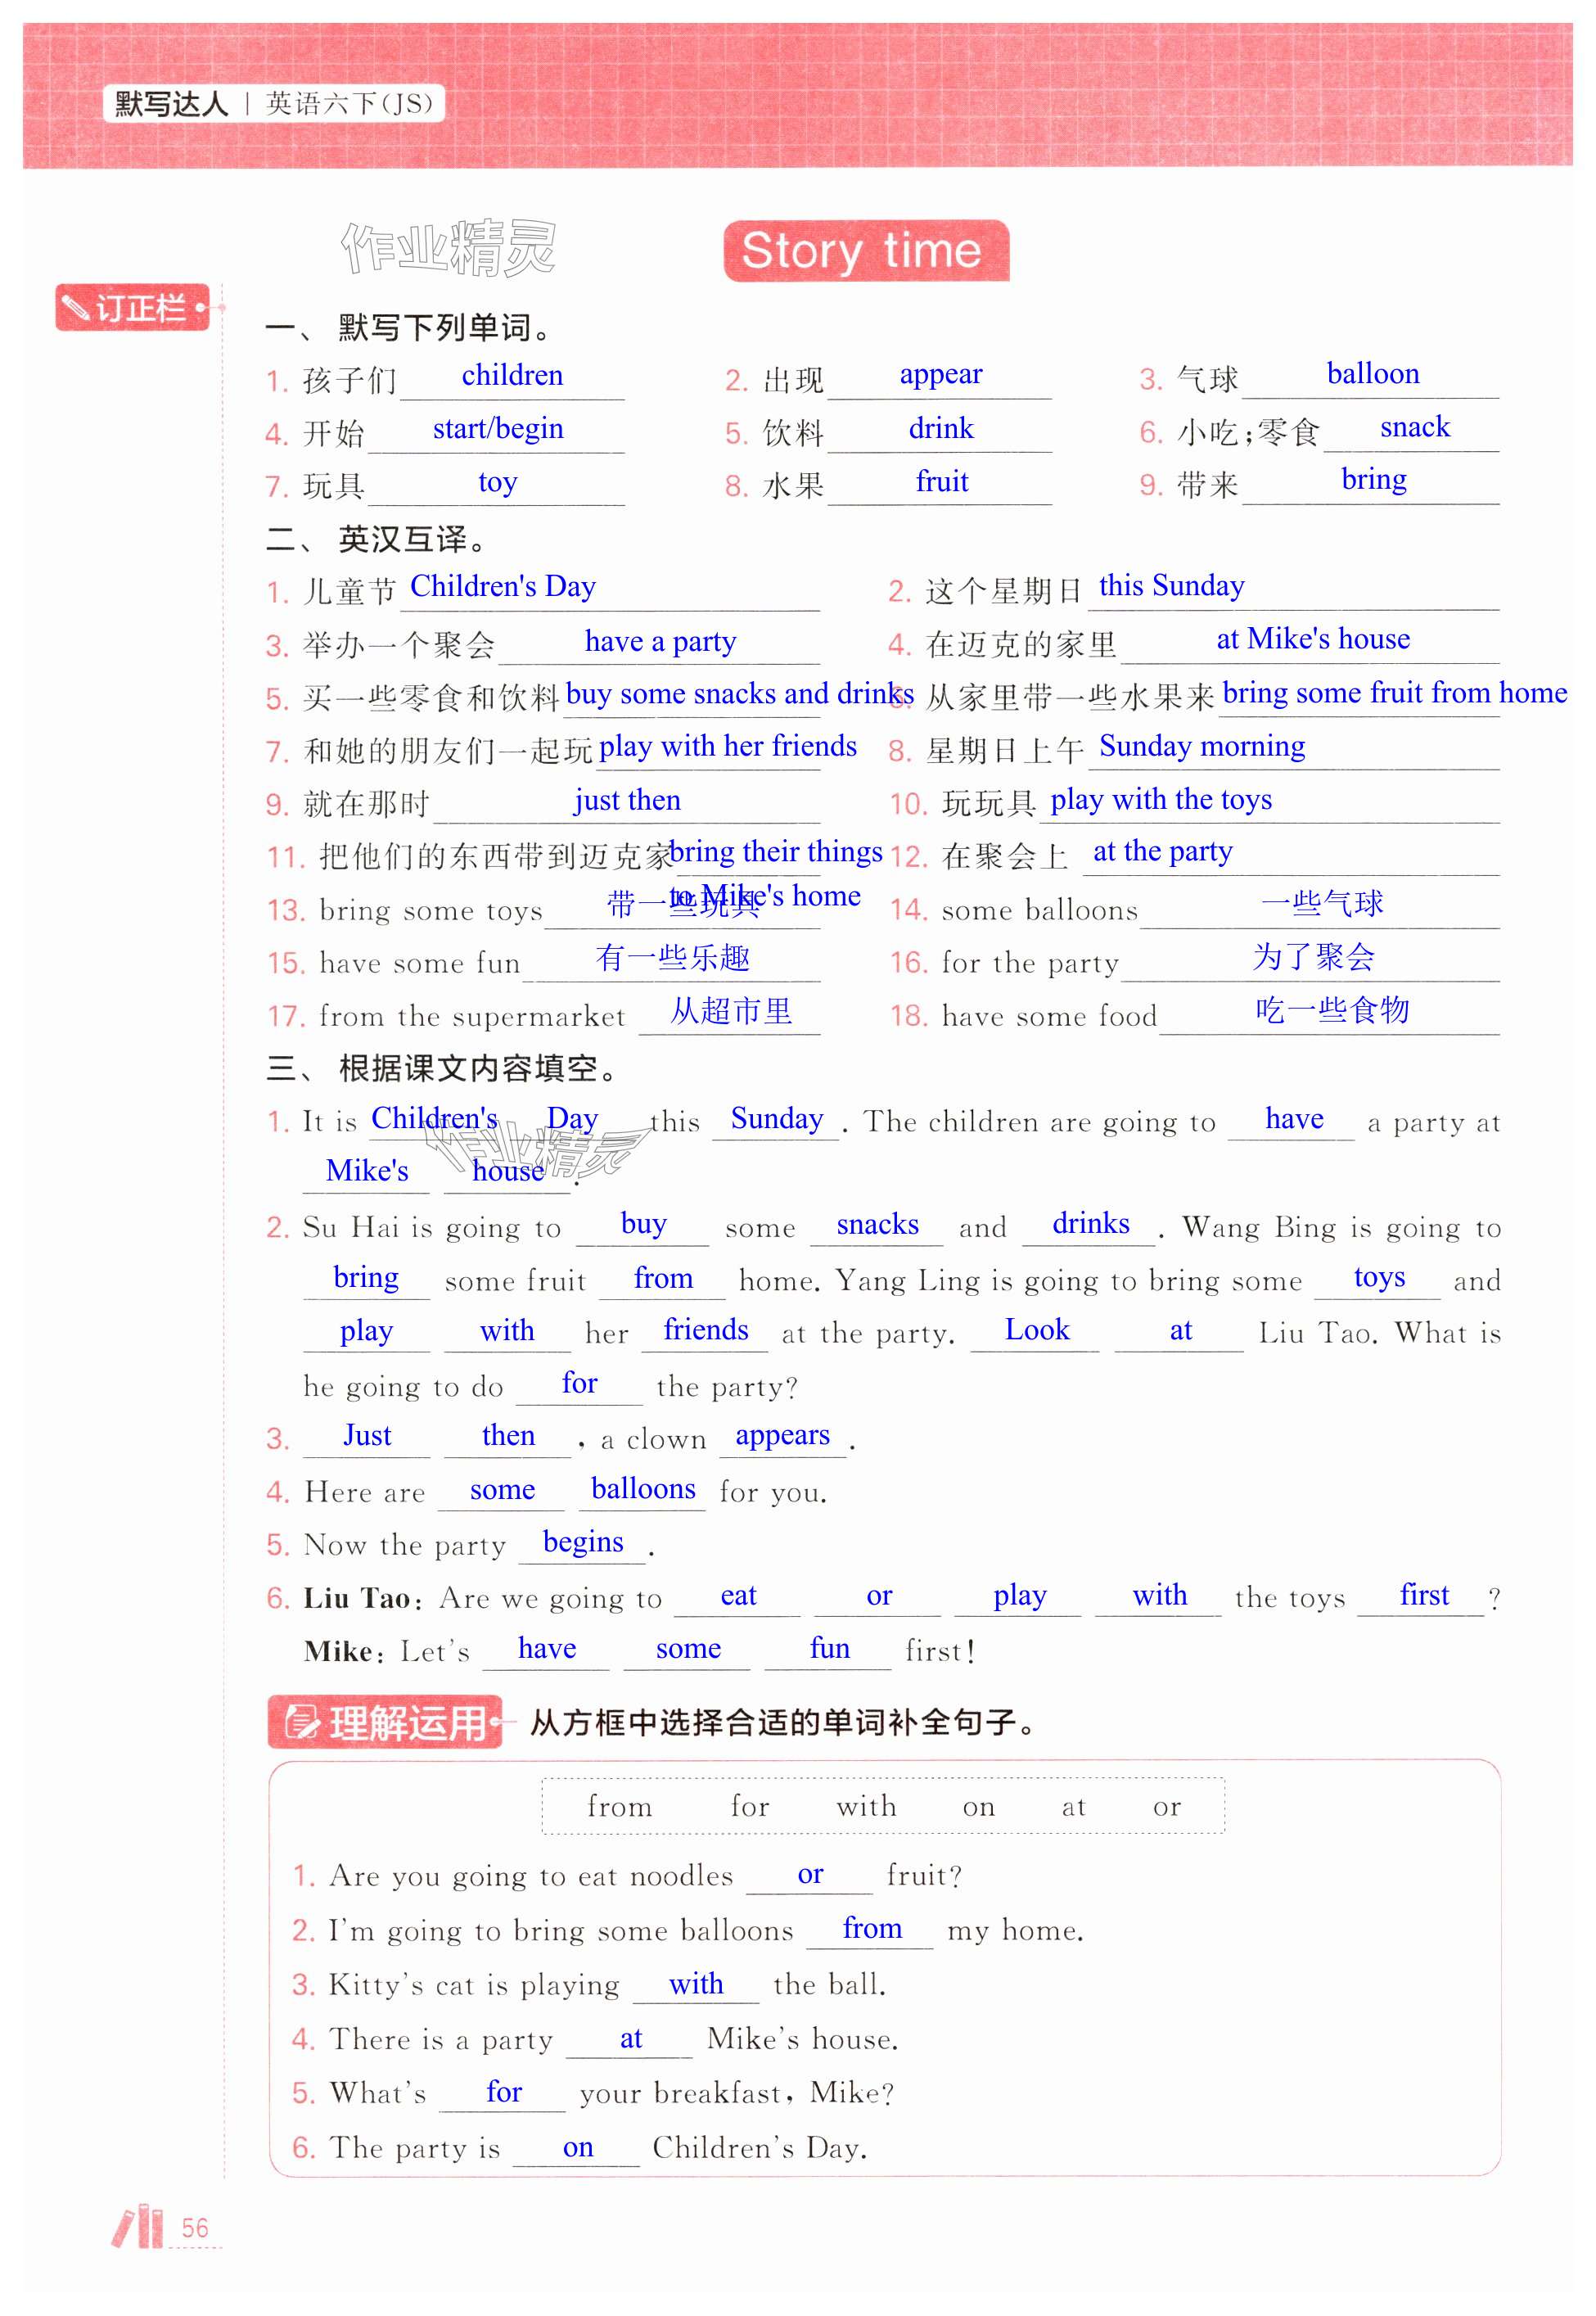Click the 订正栏 label tag
Screen dimensions: 1596x2316
click(x=140, y=308)
